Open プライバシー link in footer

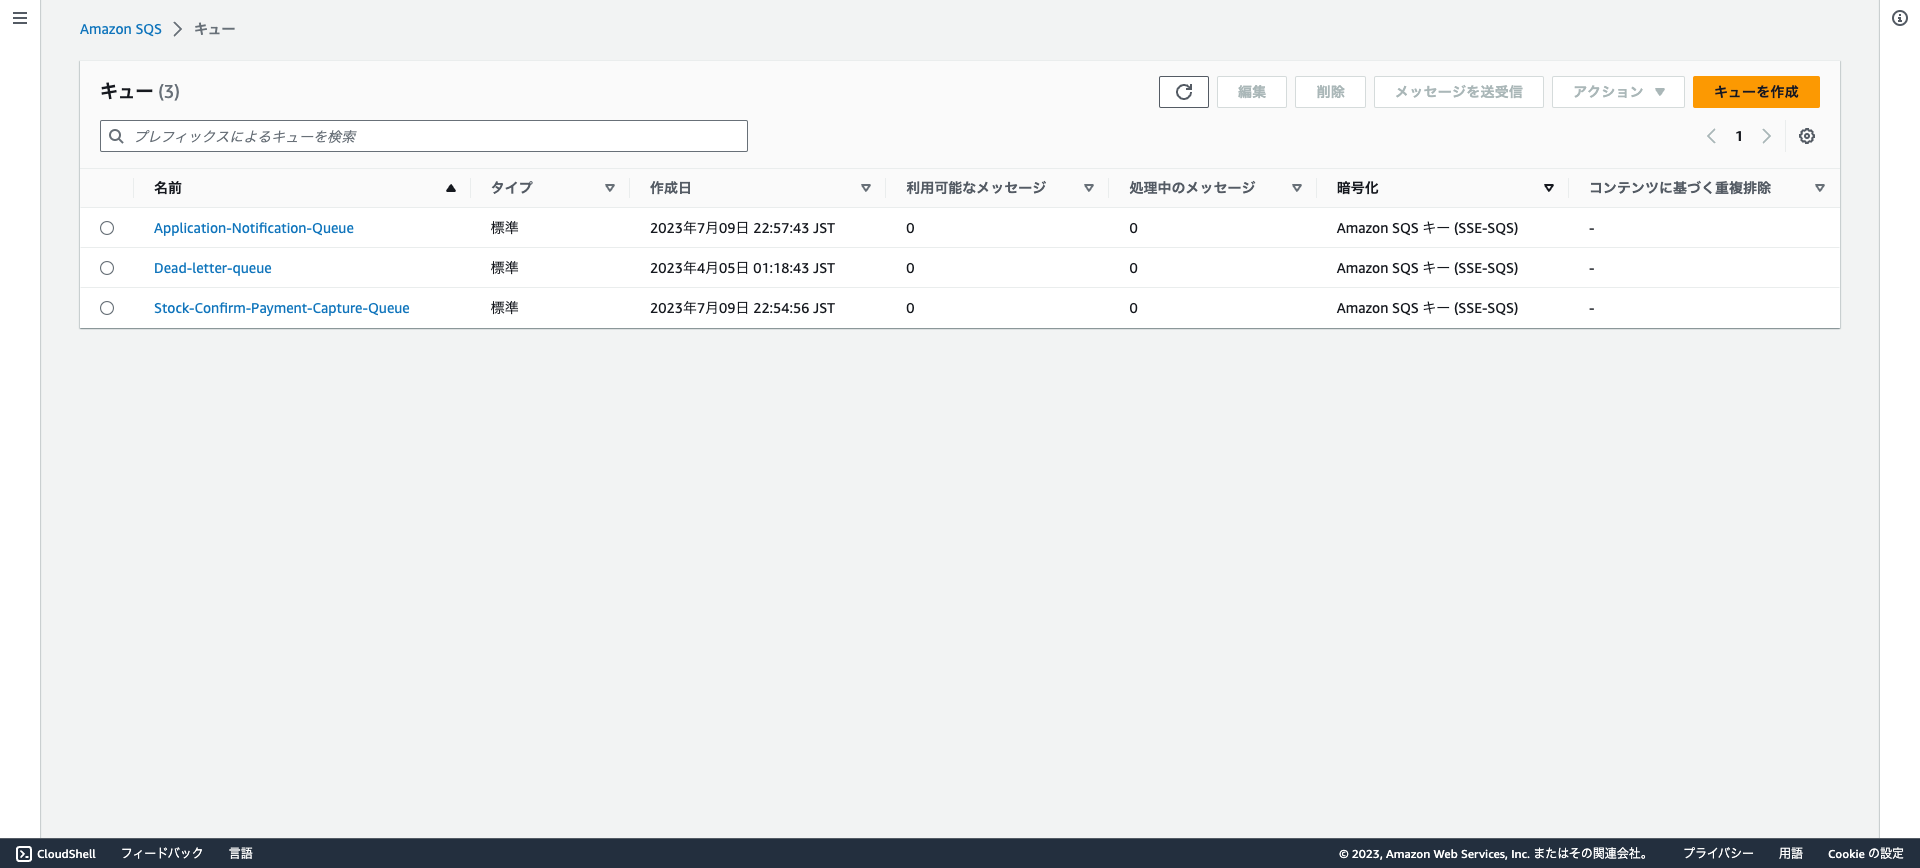click(1718, 853)
